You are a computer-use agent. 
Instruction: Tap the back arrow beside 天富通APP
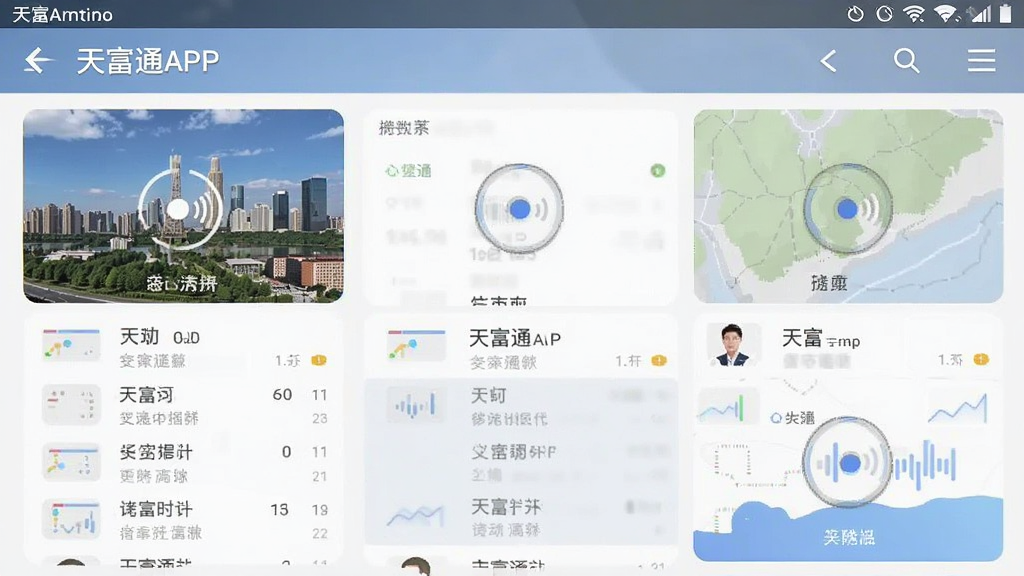38,61
